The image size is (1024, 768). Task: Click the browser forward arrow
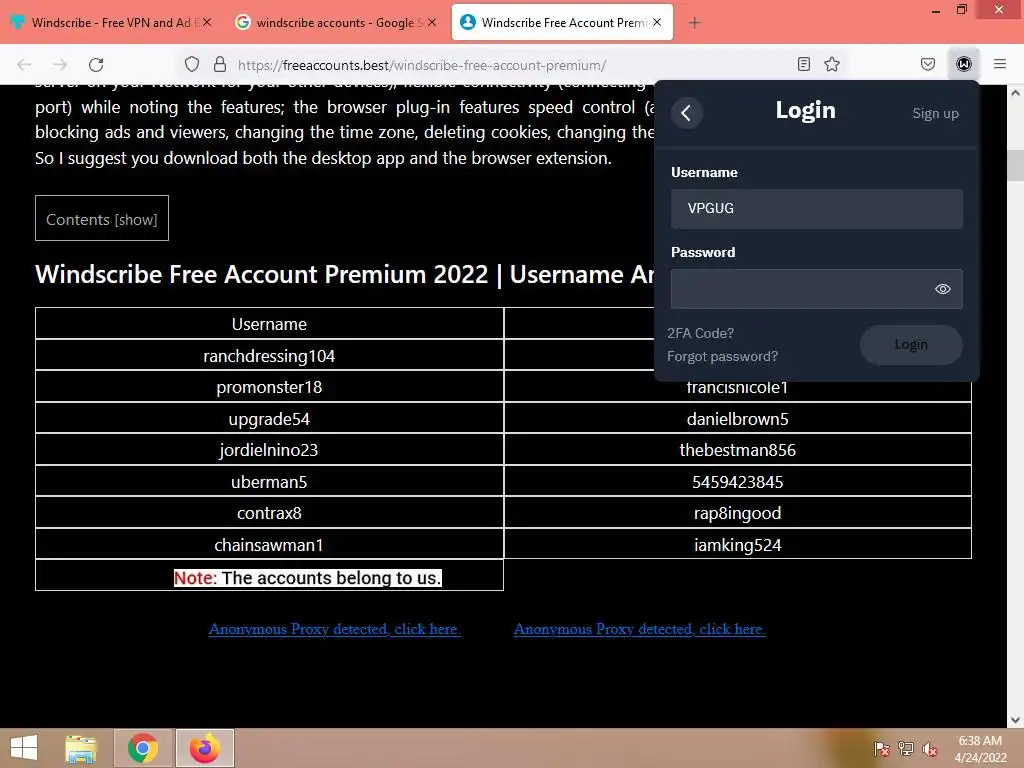click(60, 64)
